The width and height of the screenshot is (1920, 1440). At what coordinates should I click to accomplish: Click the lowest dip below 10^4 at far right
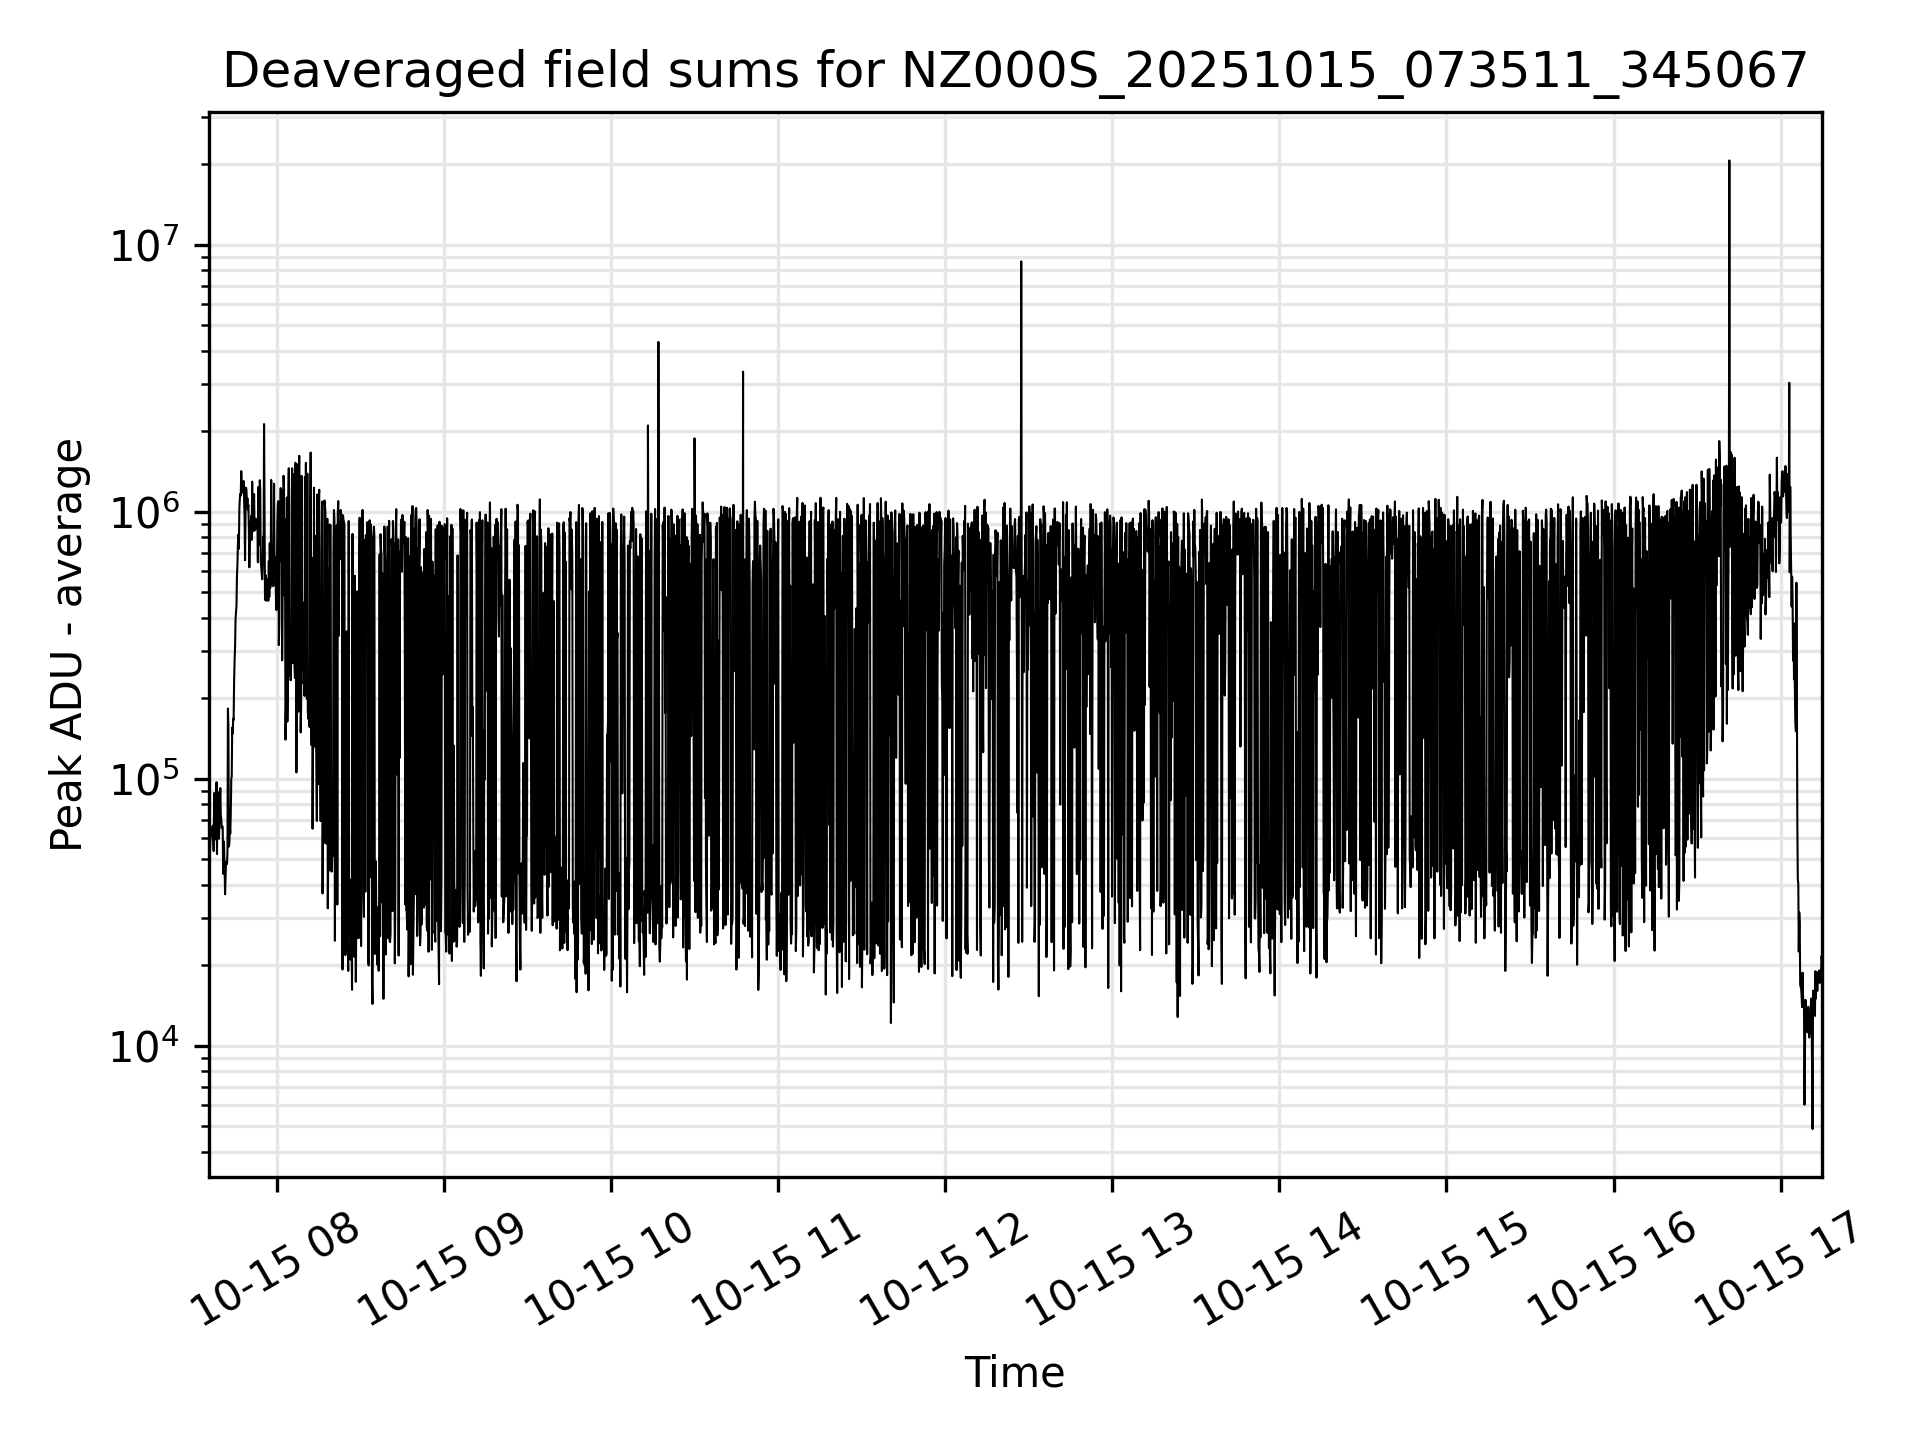tap(1812, 1127)
